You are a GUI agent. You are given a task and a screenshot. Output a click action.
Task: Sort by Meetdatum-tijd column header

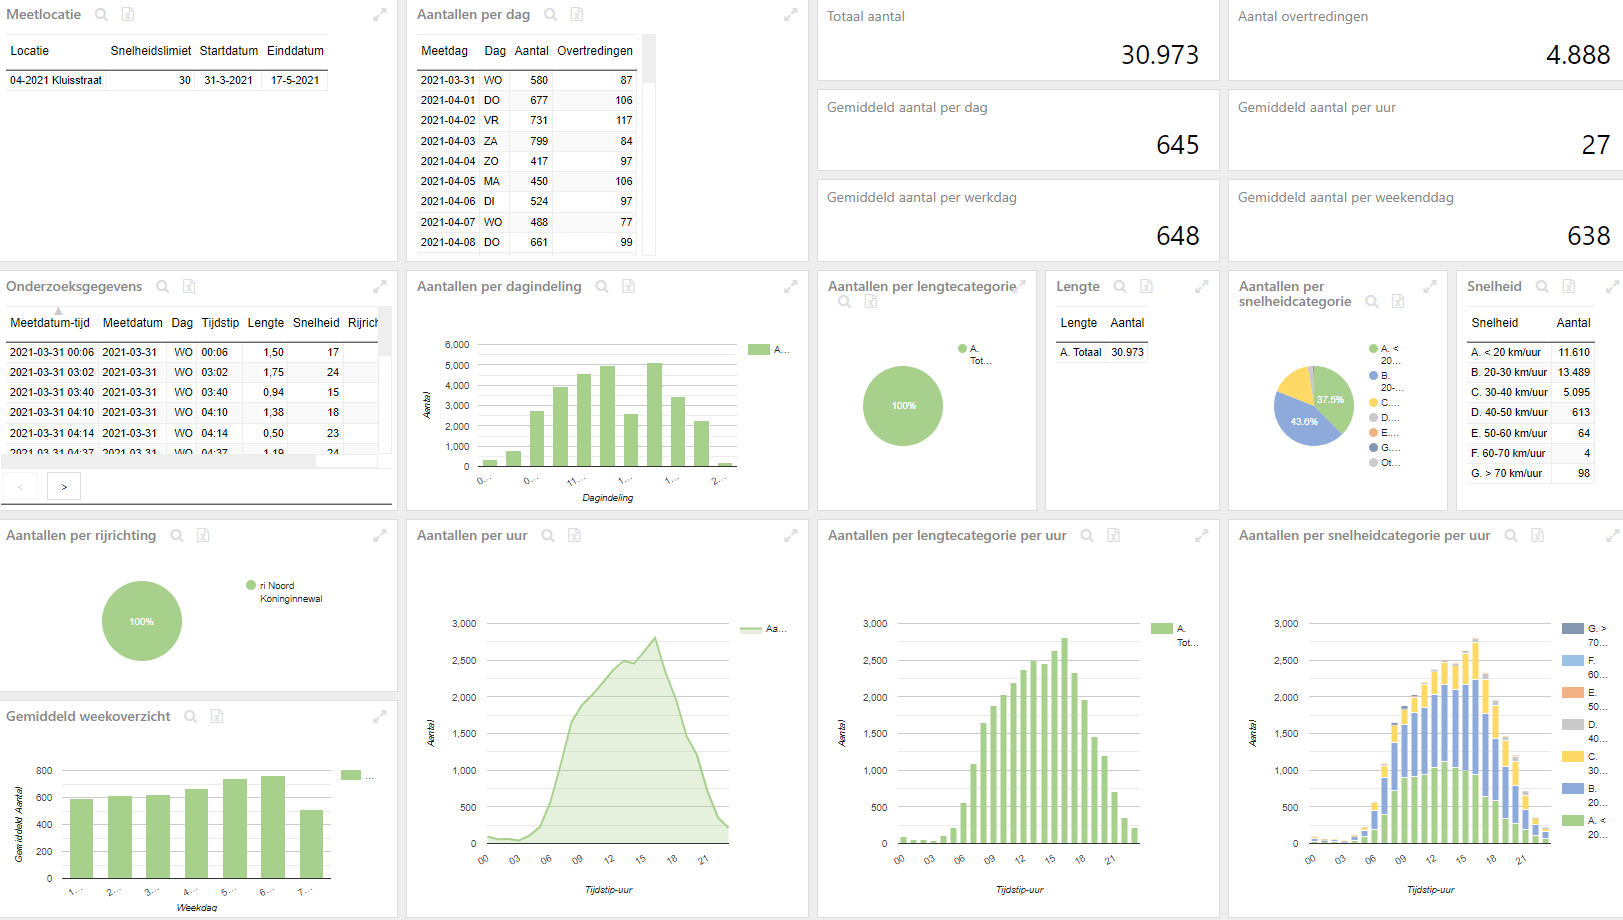click(50, 323)
